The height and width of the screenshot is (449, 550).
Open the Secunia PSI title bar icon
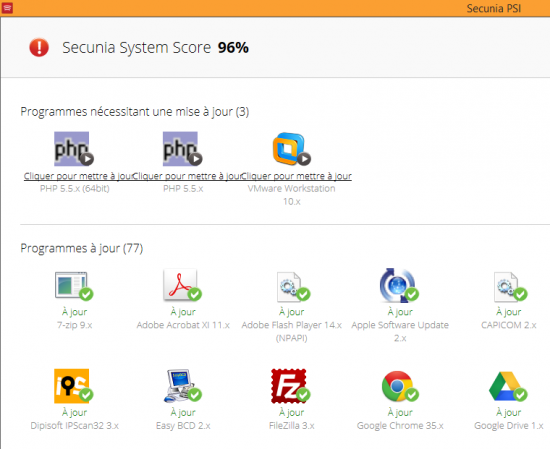coord(7,8)
